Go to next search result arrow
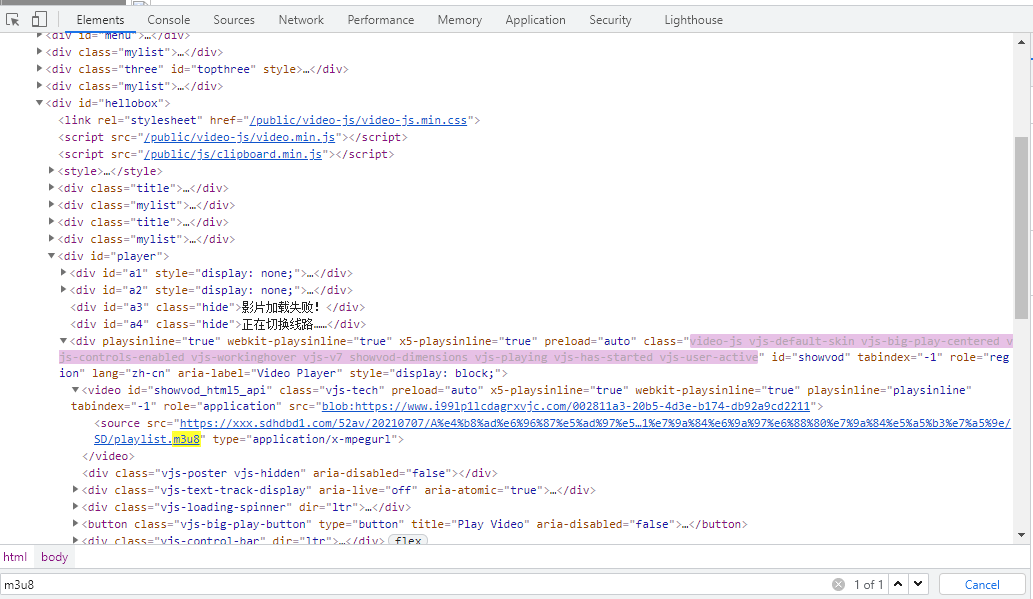The width and height of the screenshot is (1033, 599). (x=918, y=585)
